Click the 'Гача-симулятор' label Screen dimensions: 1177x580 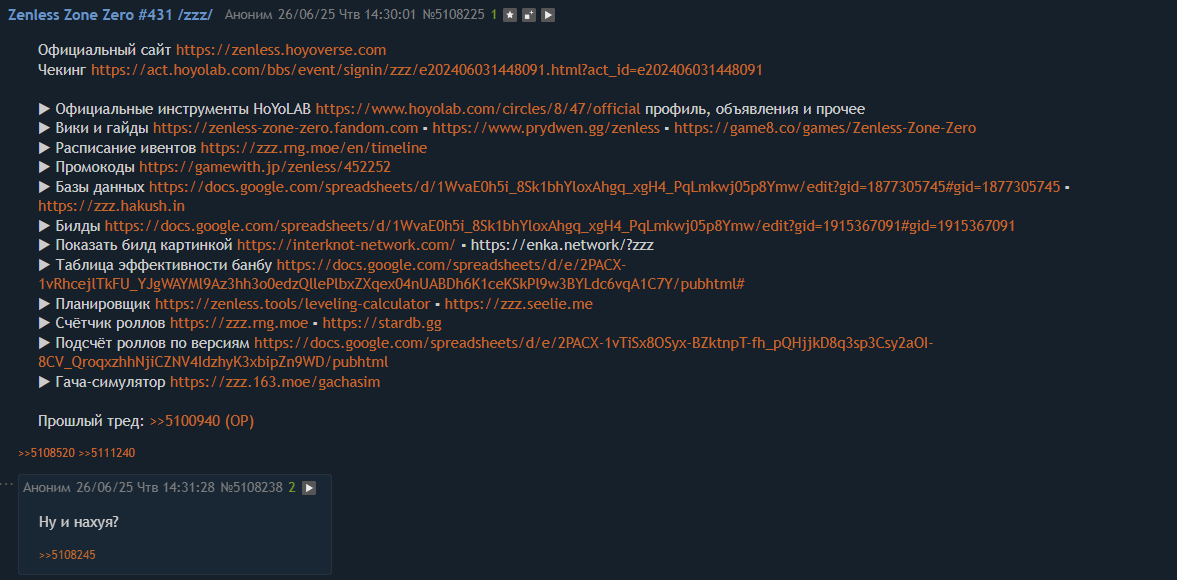(110, 382)
